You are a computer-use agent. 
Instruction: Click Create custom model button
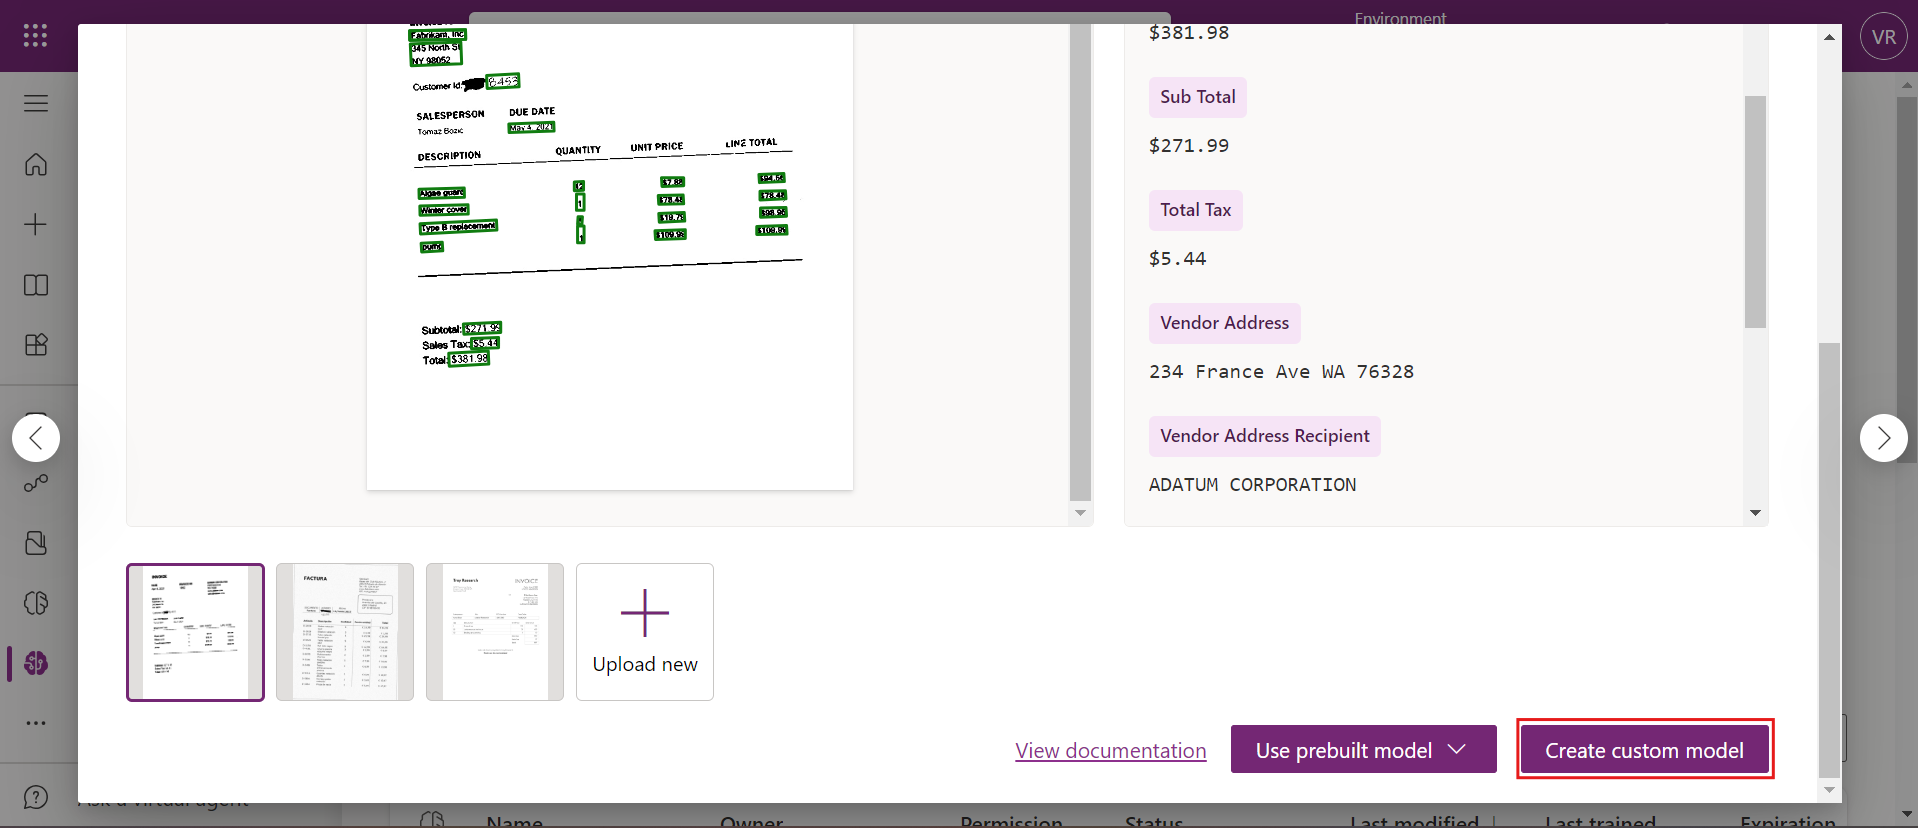[1644, 750]
